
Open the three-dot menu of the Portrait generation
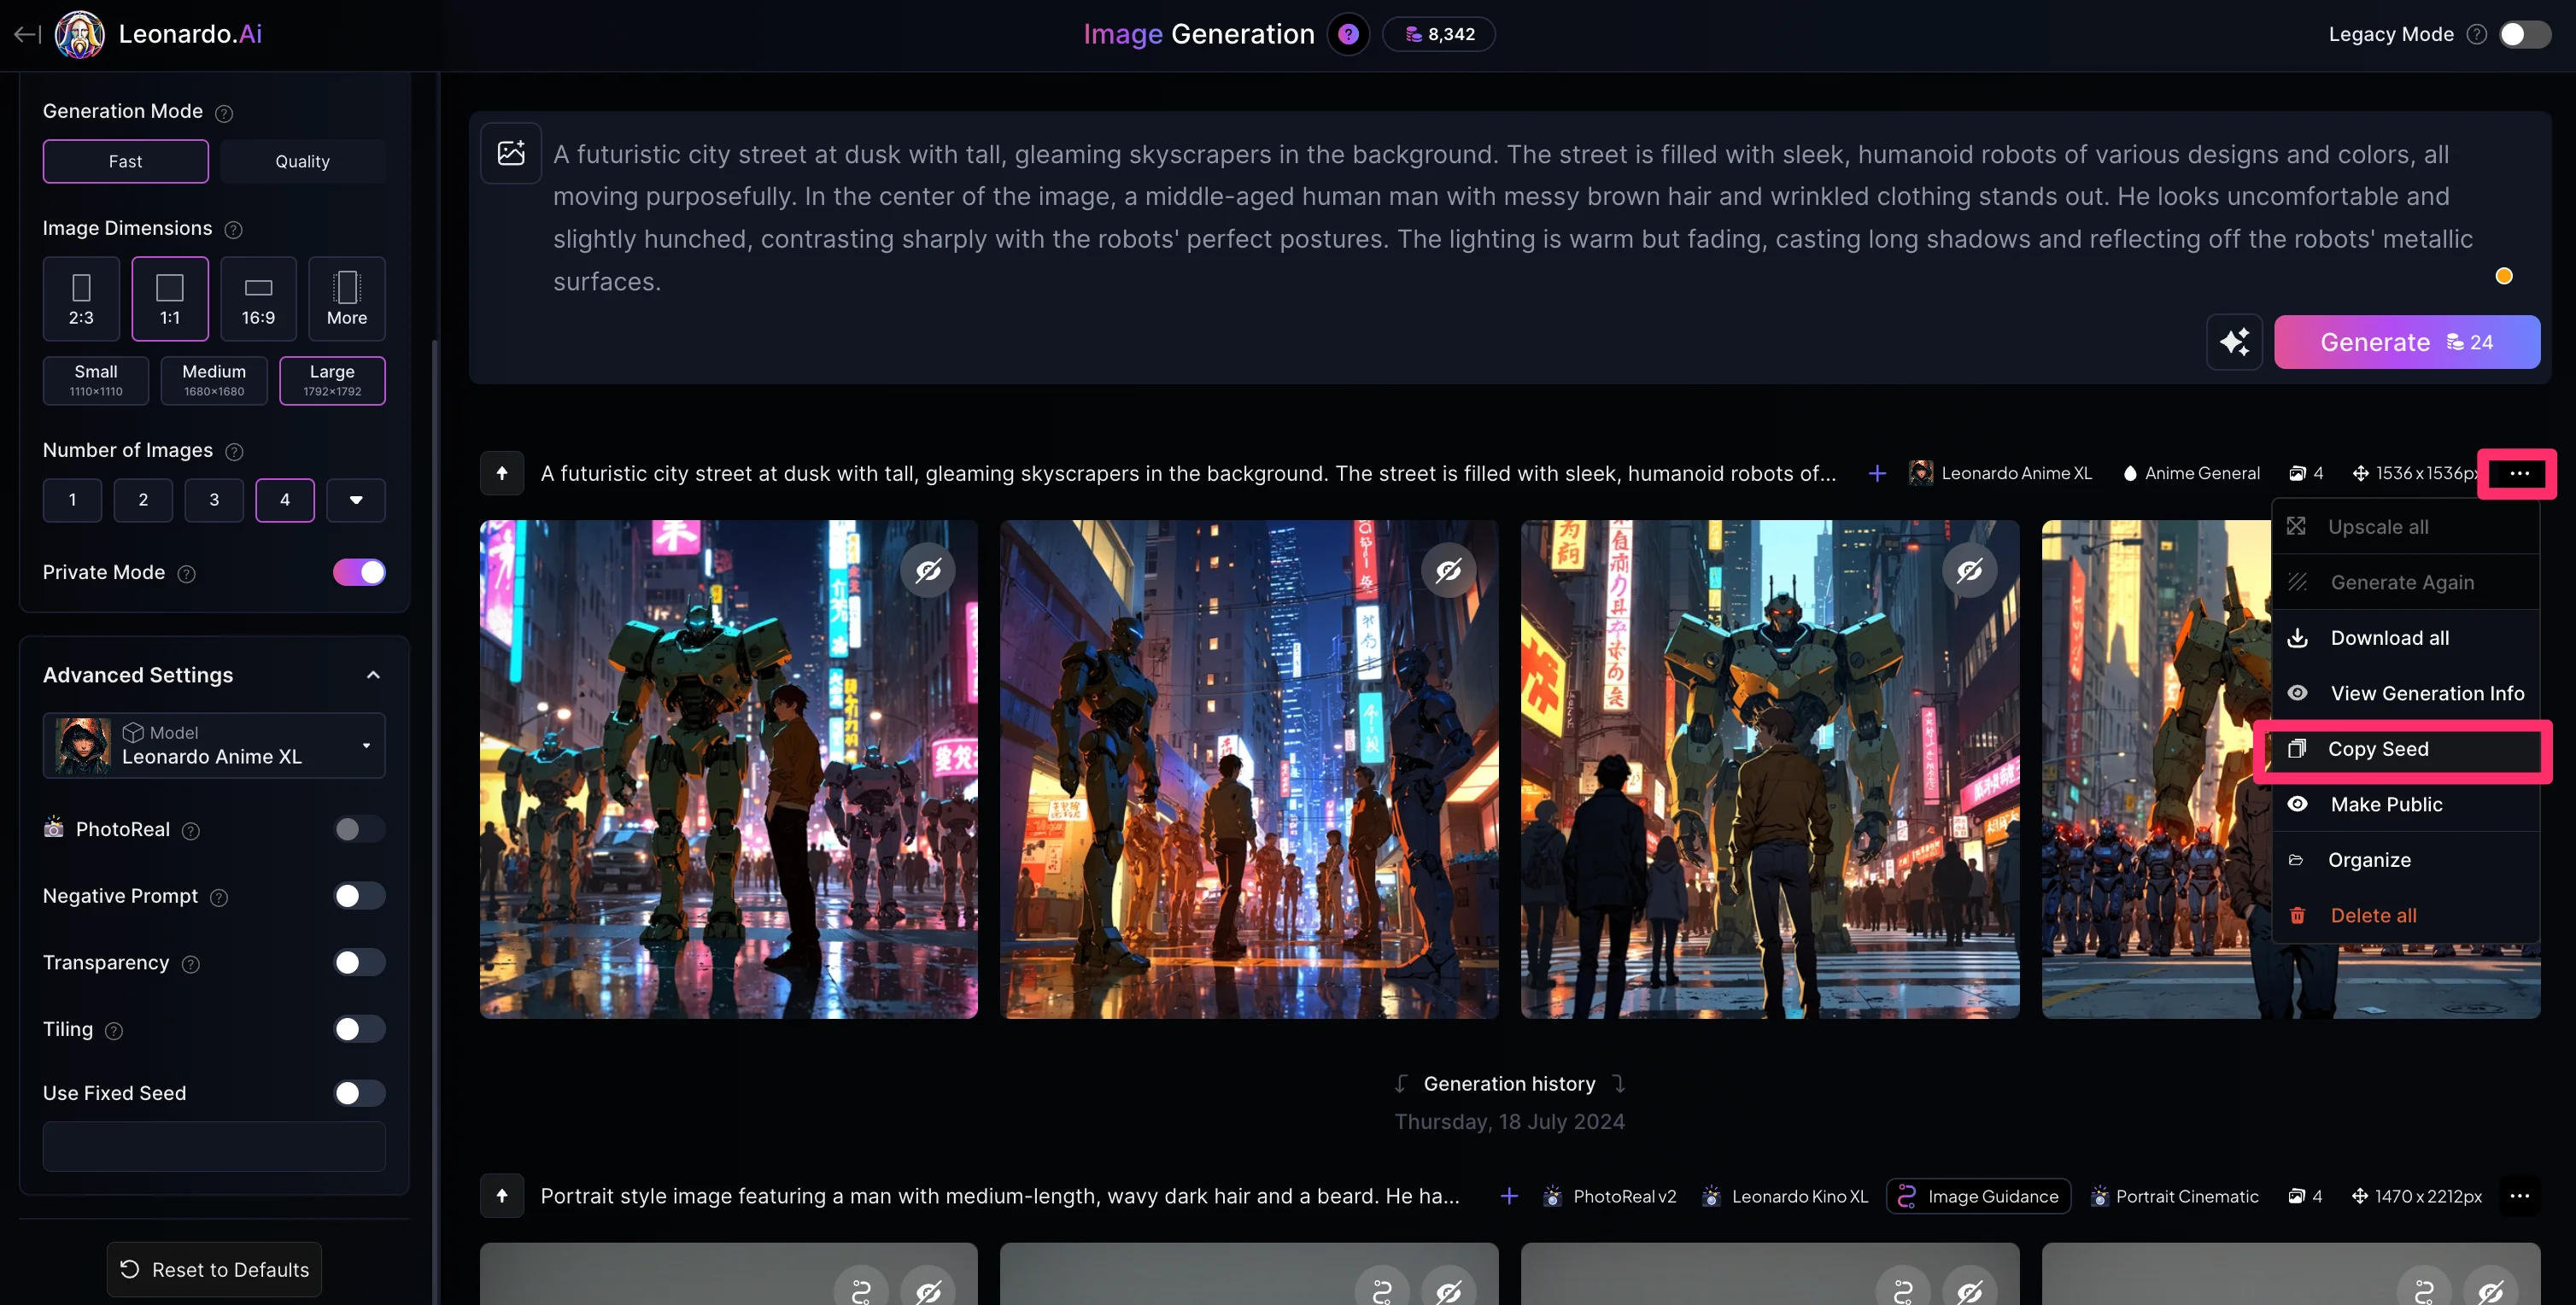click(2519, 1196)
